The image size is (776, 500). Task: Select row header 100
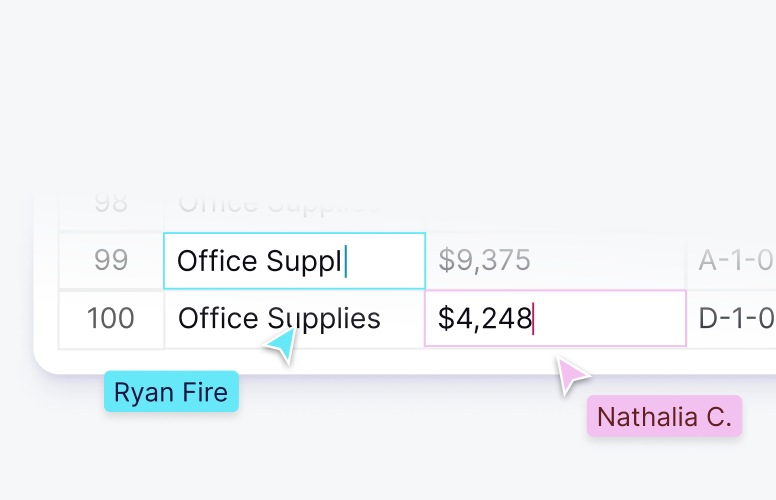pos(111,319)
